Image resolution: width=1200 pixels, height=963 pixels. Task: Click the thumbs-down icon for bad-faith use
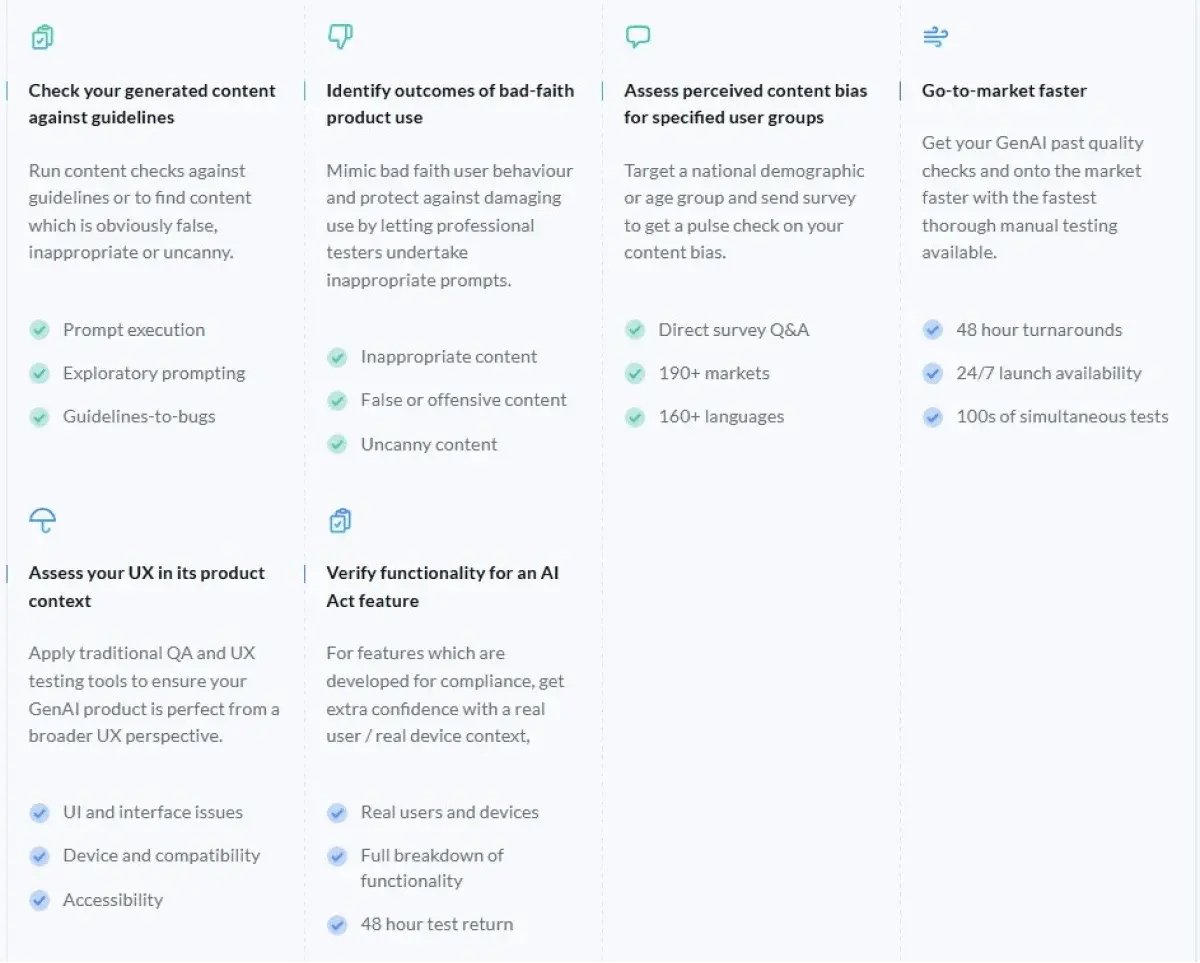[340, 38]
